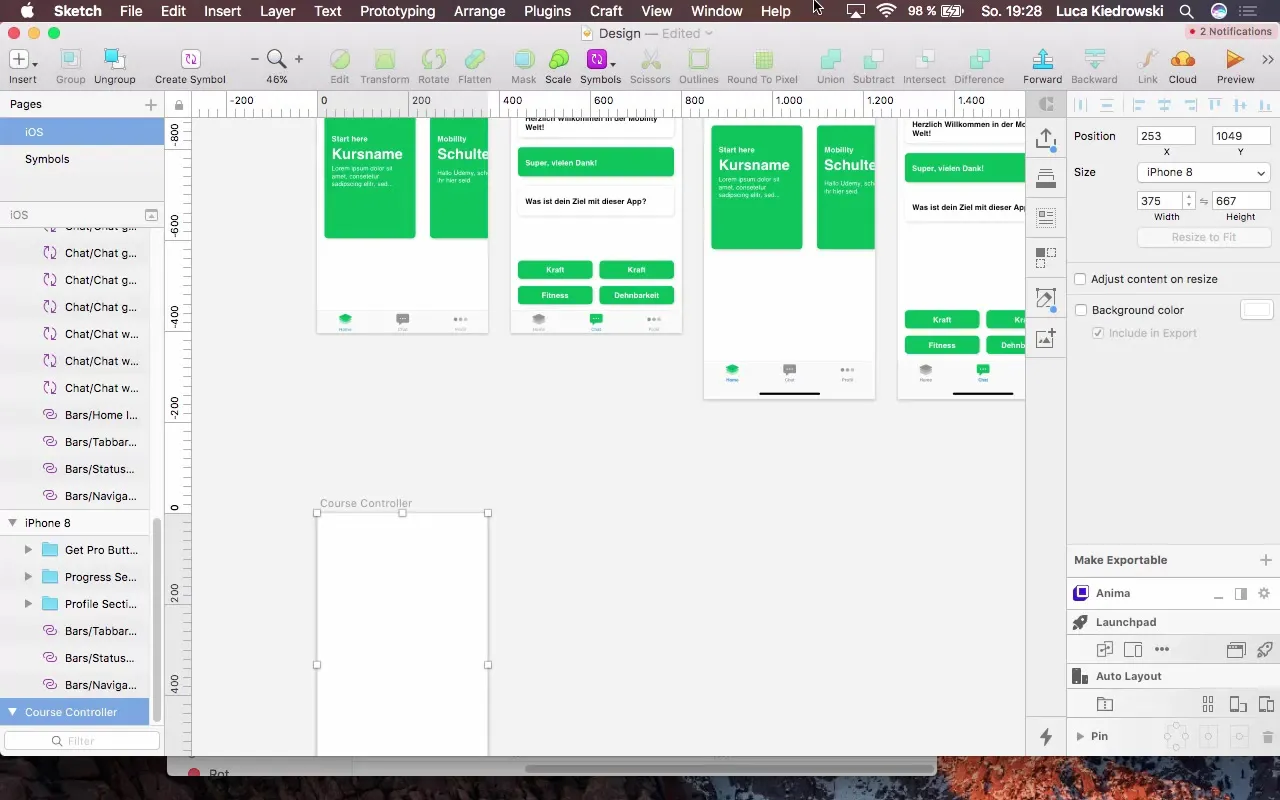
Task: Open the Arrange menu
Action: (479, 11)
